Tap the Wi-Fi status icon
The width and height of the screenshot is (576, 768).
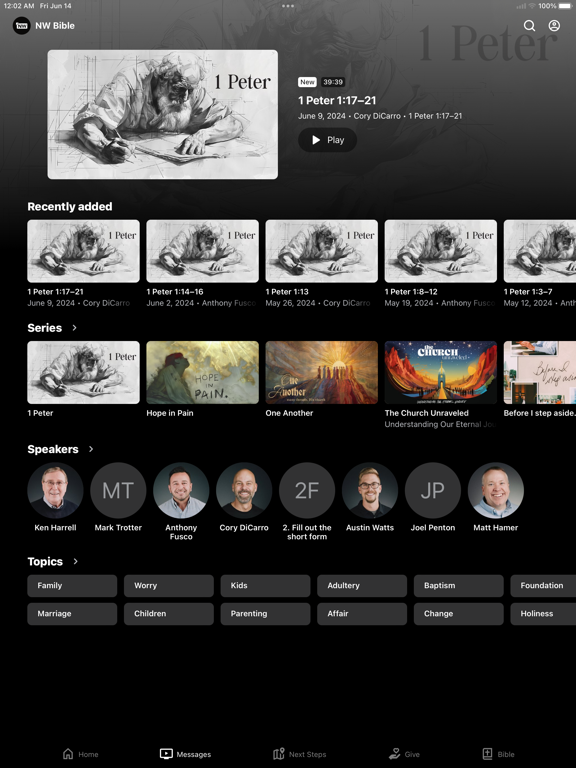pos(532,6)
